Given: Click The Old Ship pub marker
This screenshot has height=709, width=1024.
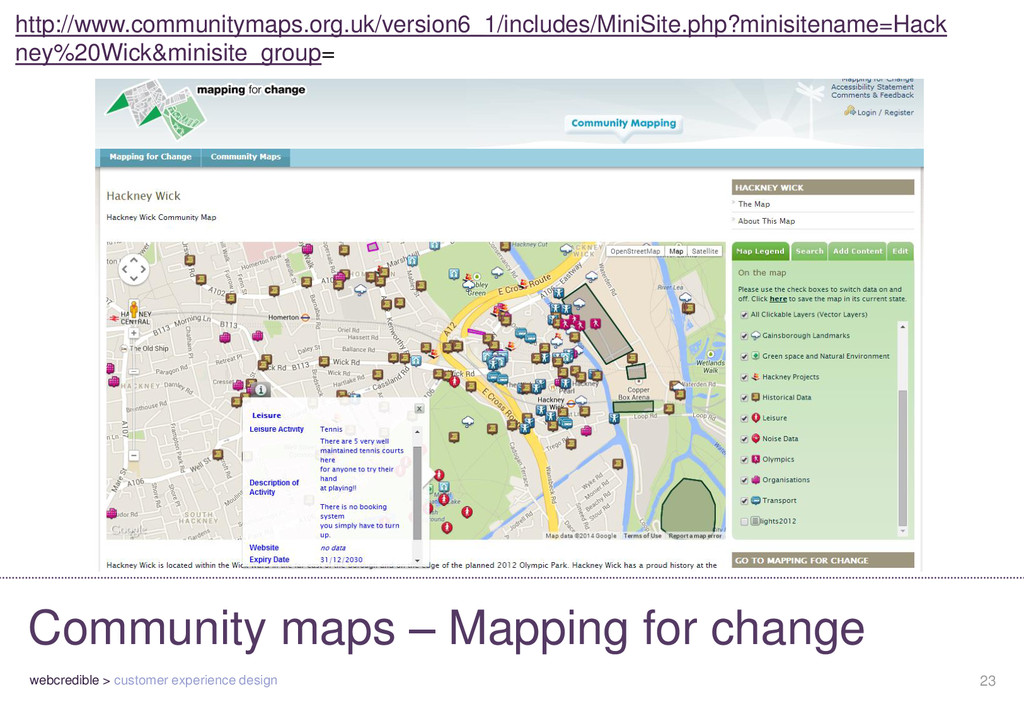Looking at the screenshot, I should (x=124, y=349).
